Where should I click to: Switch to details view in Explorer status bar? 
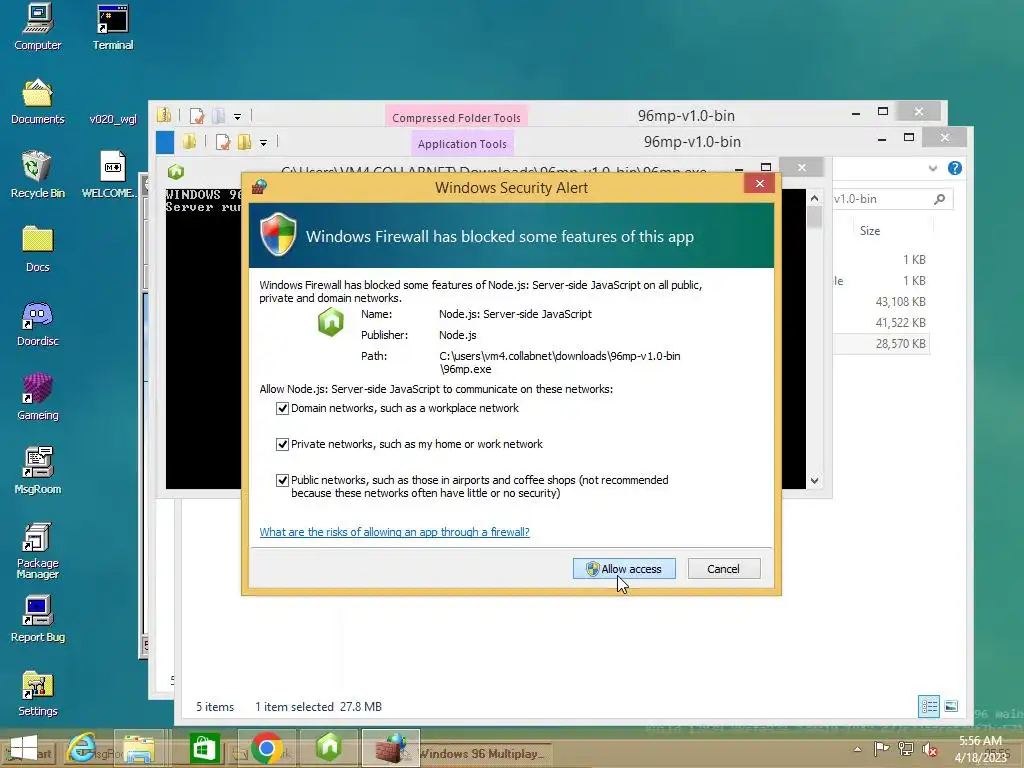pos(929,706)
